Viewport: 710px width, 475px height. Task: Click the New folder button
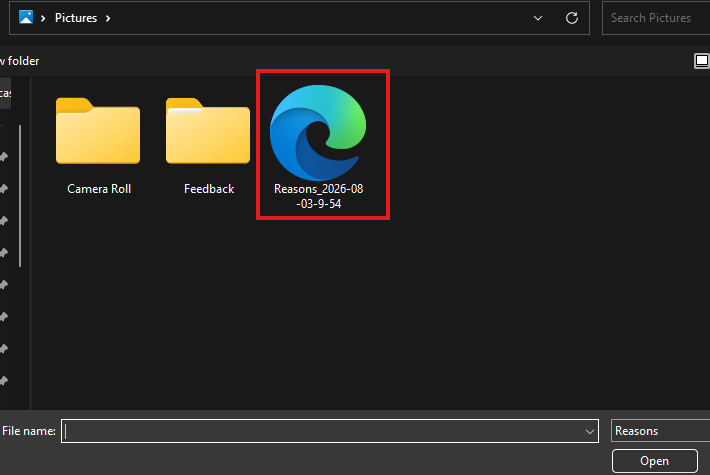[x=19, y=61]
